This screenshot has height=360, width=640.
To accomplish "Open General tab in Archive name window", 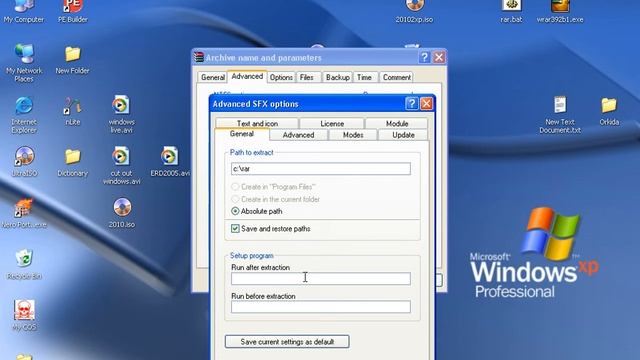I will (213, 77).
